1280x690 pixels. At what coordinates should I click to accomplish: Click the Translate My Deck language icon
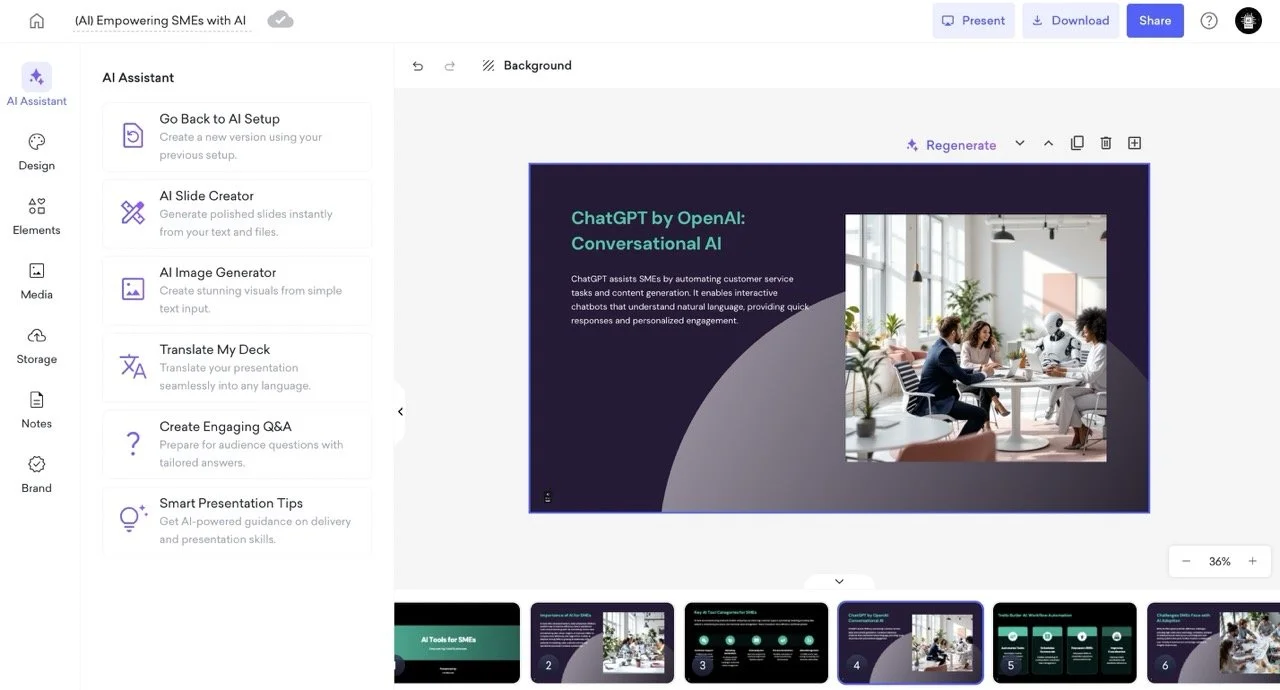click(x=133, y=366)
